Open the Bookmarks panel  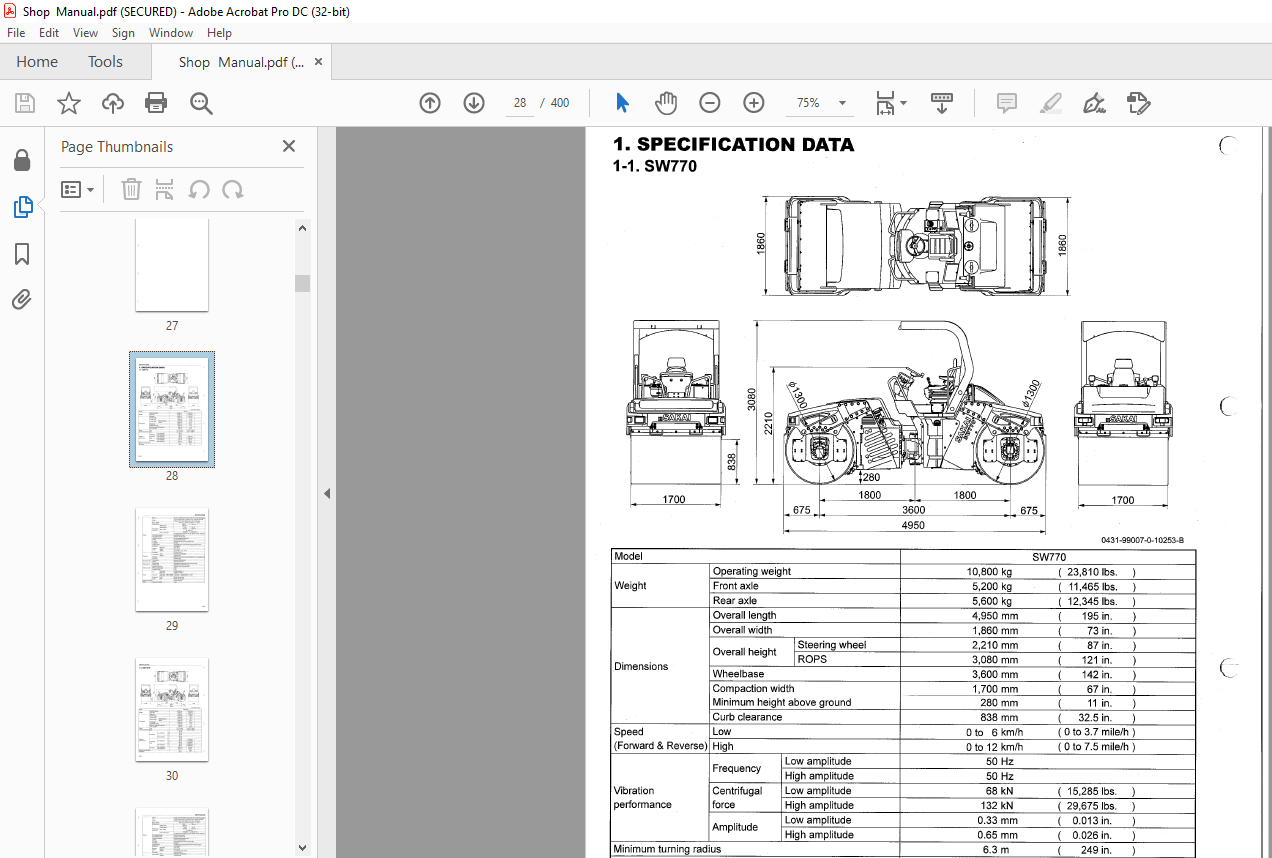point(22,254)
